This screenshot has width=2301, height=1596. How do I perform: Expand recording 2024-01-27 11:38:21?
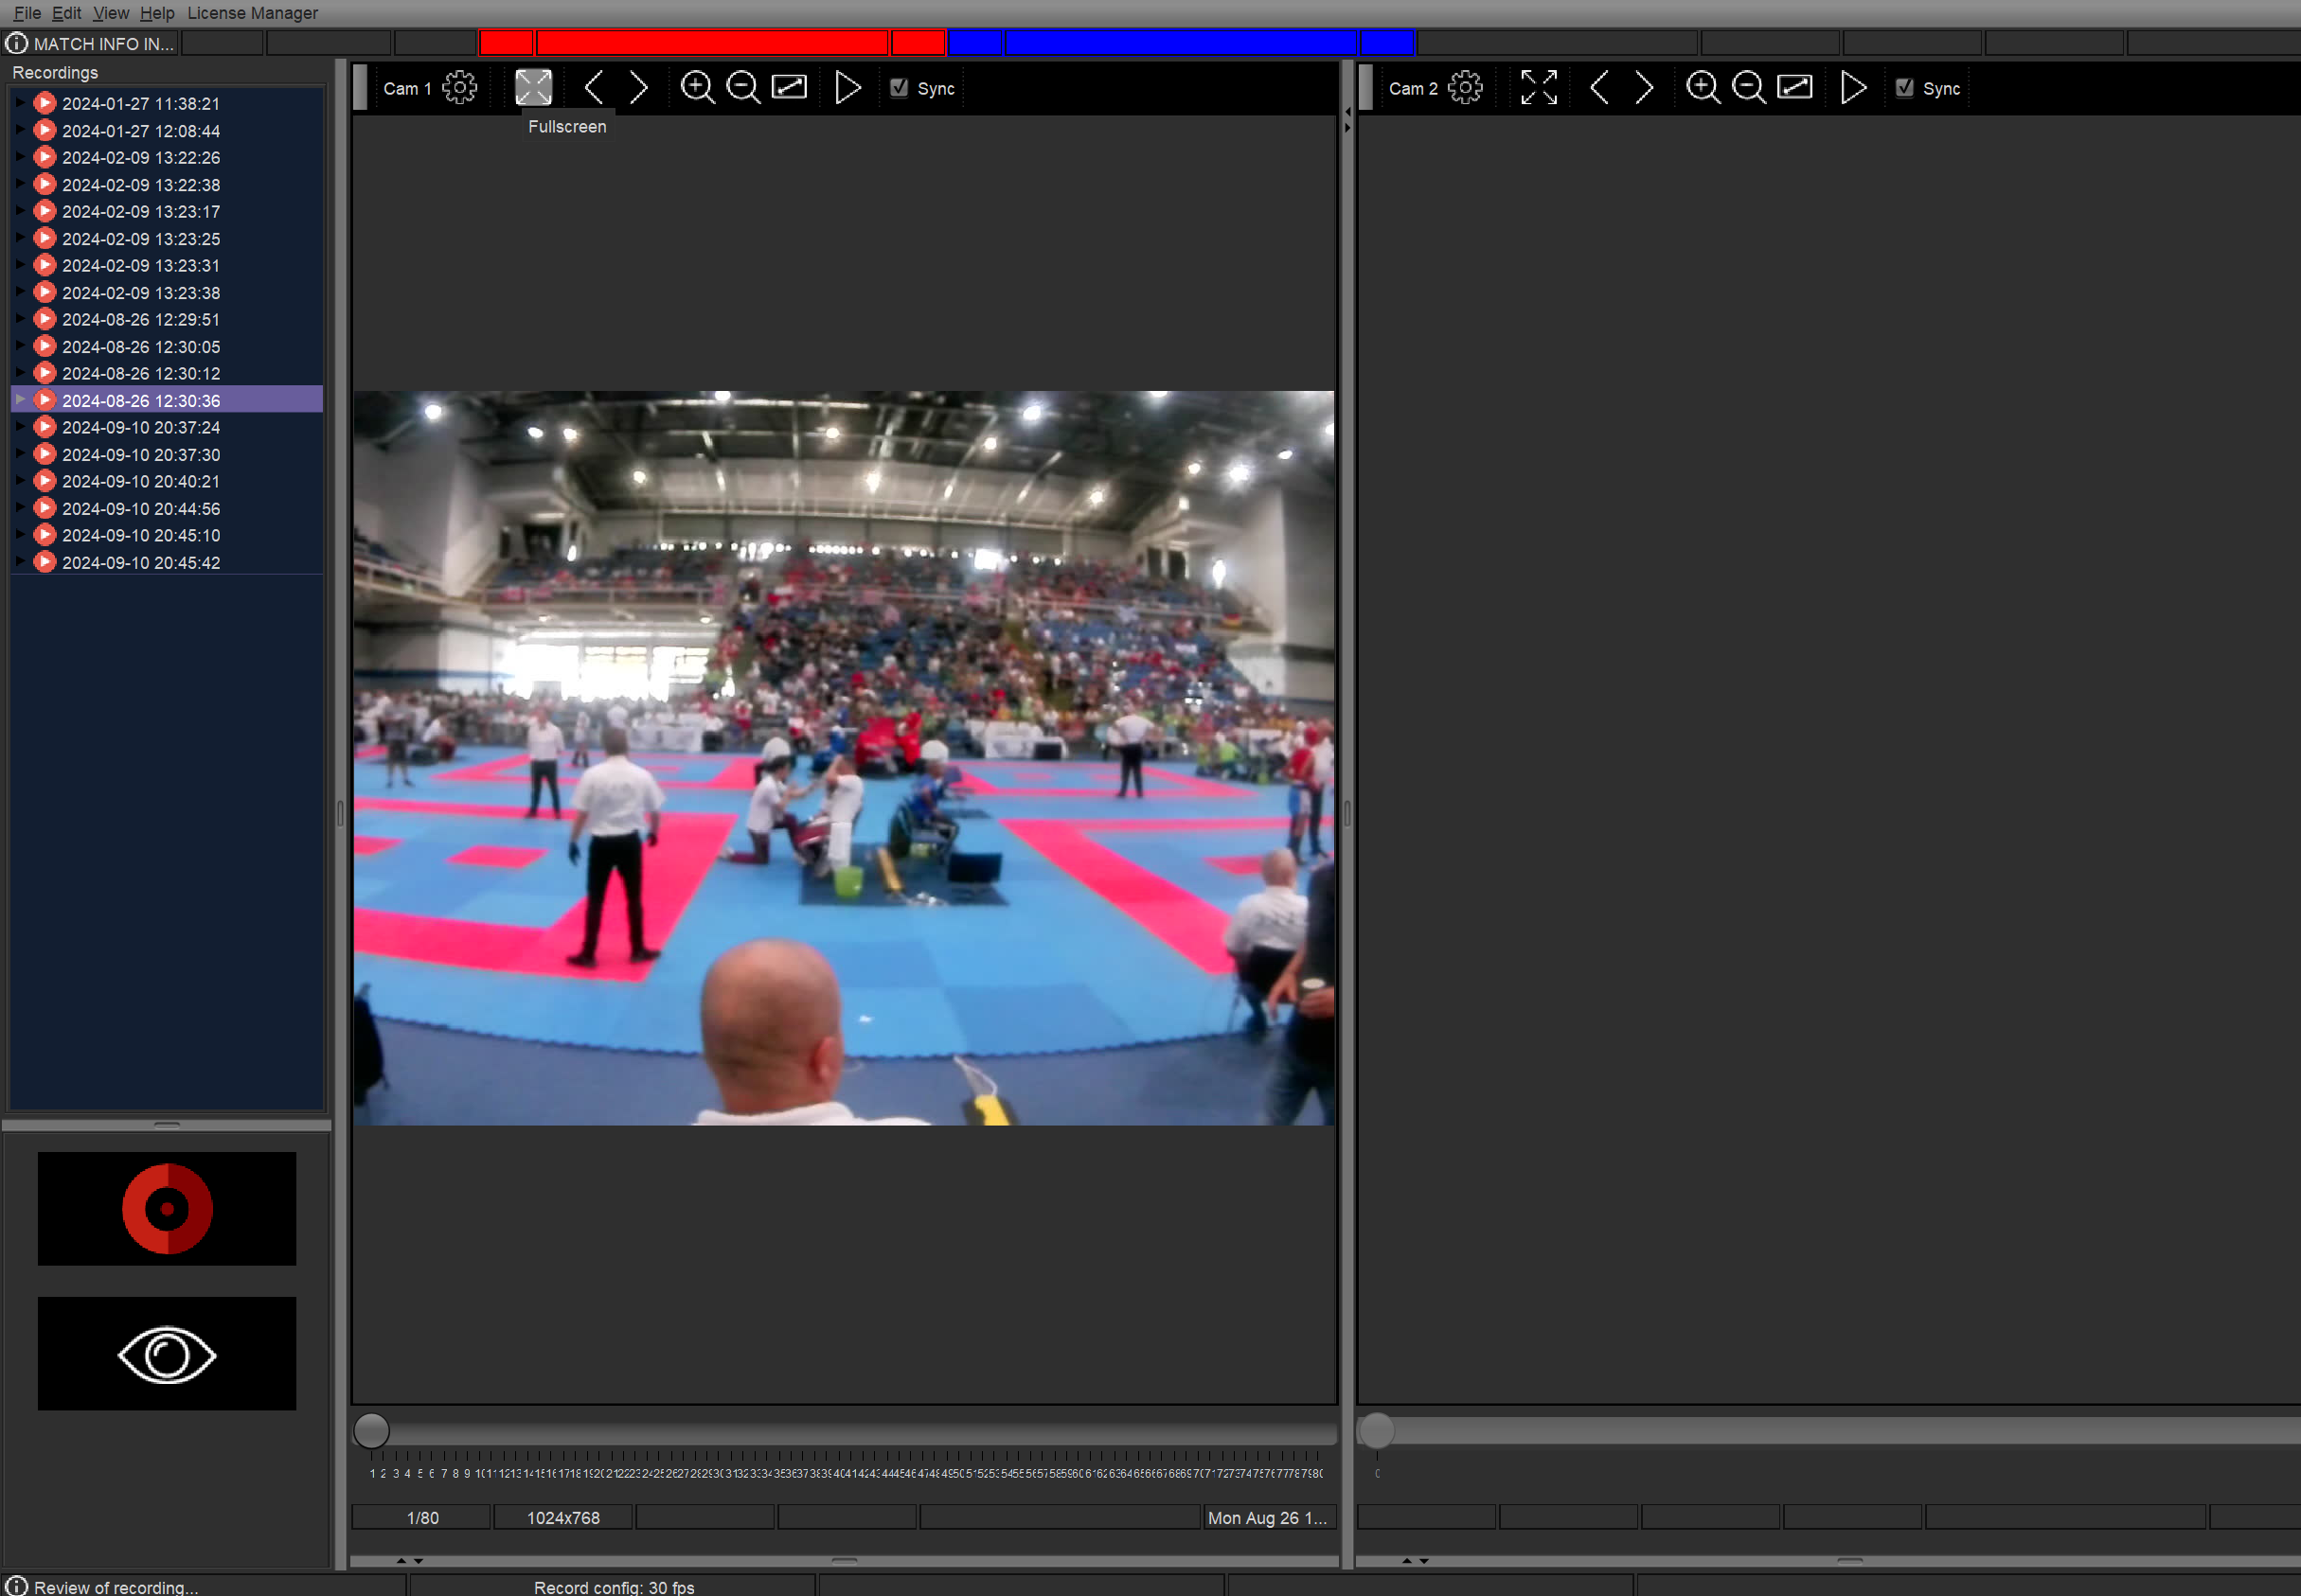click(20, 103)
